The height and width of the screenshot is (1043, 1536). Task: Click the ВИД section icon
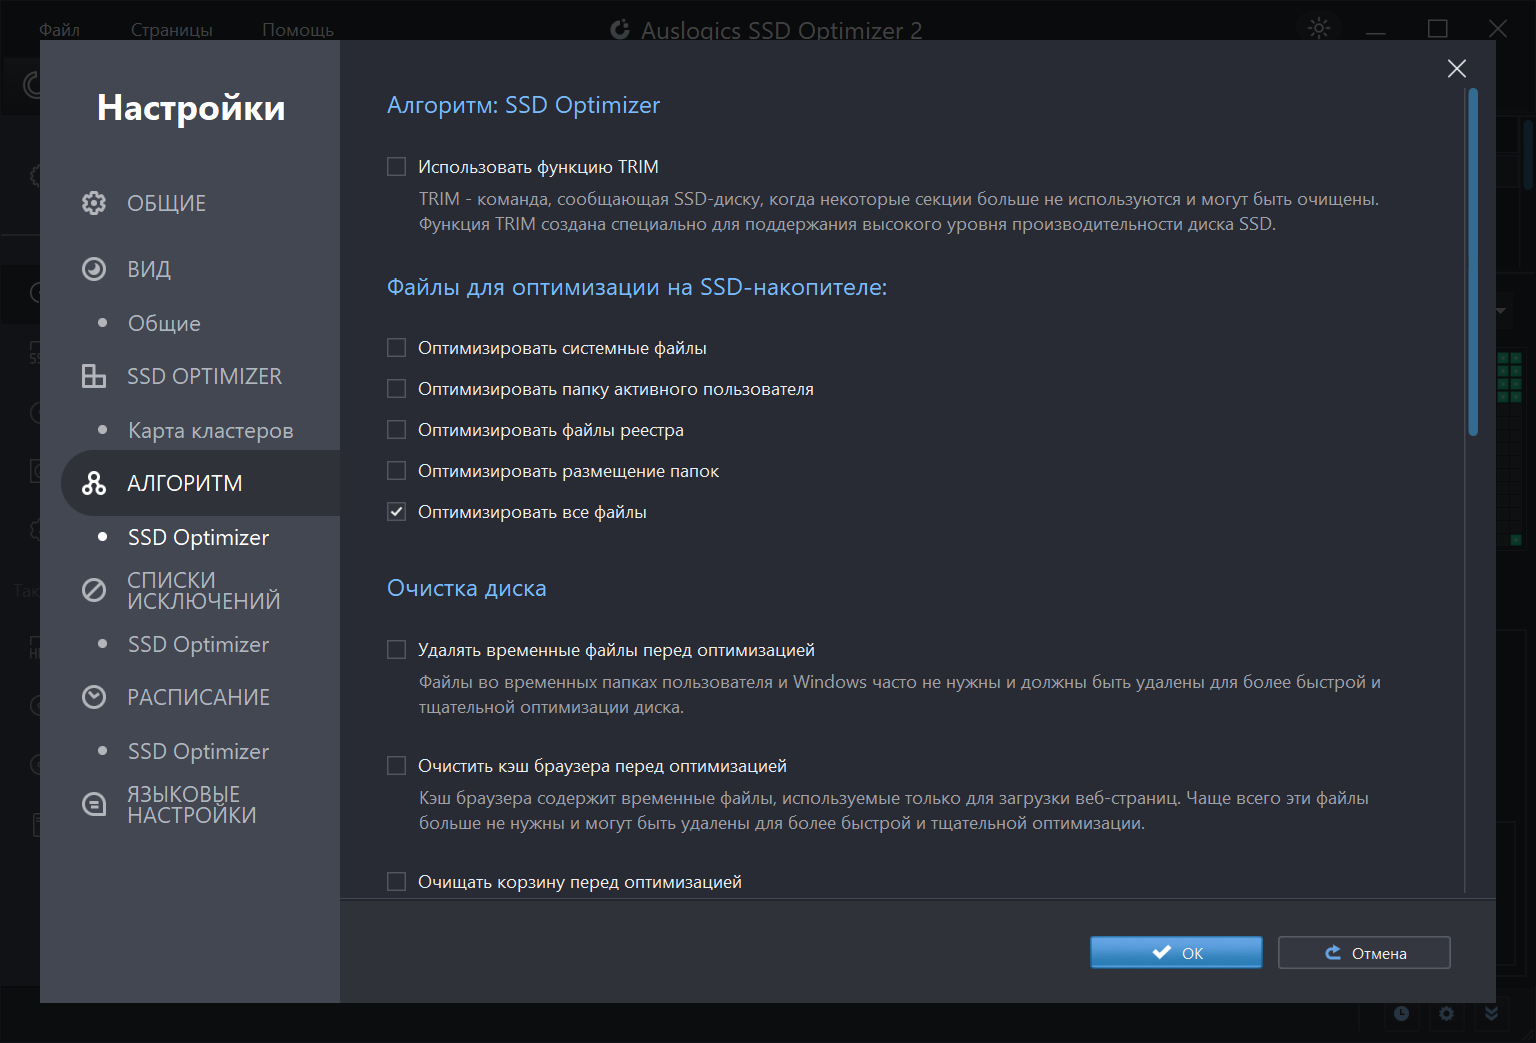[x=94, y=269]
